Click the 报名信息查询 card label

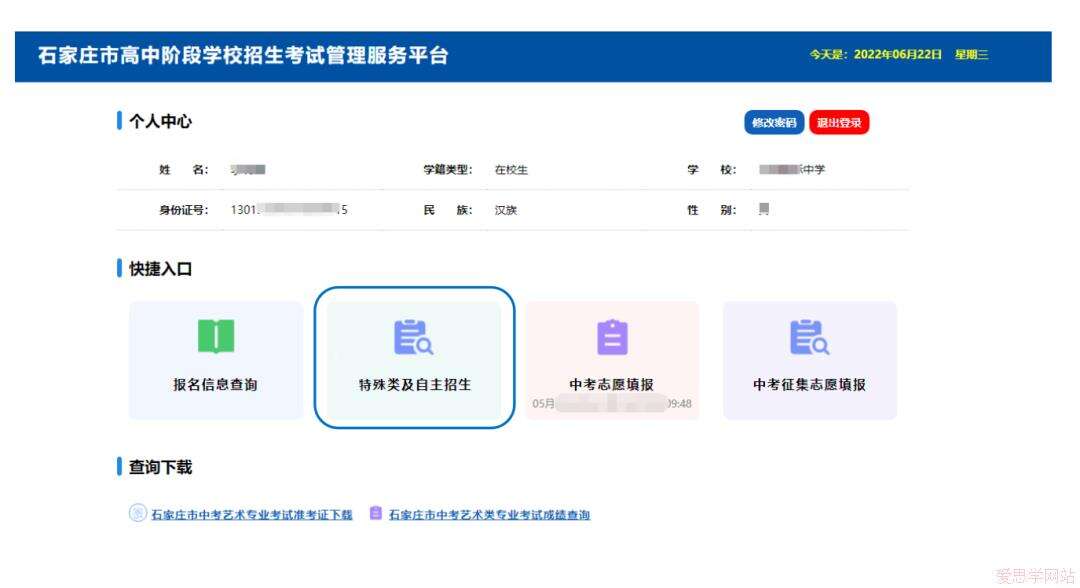pos(215,384)
